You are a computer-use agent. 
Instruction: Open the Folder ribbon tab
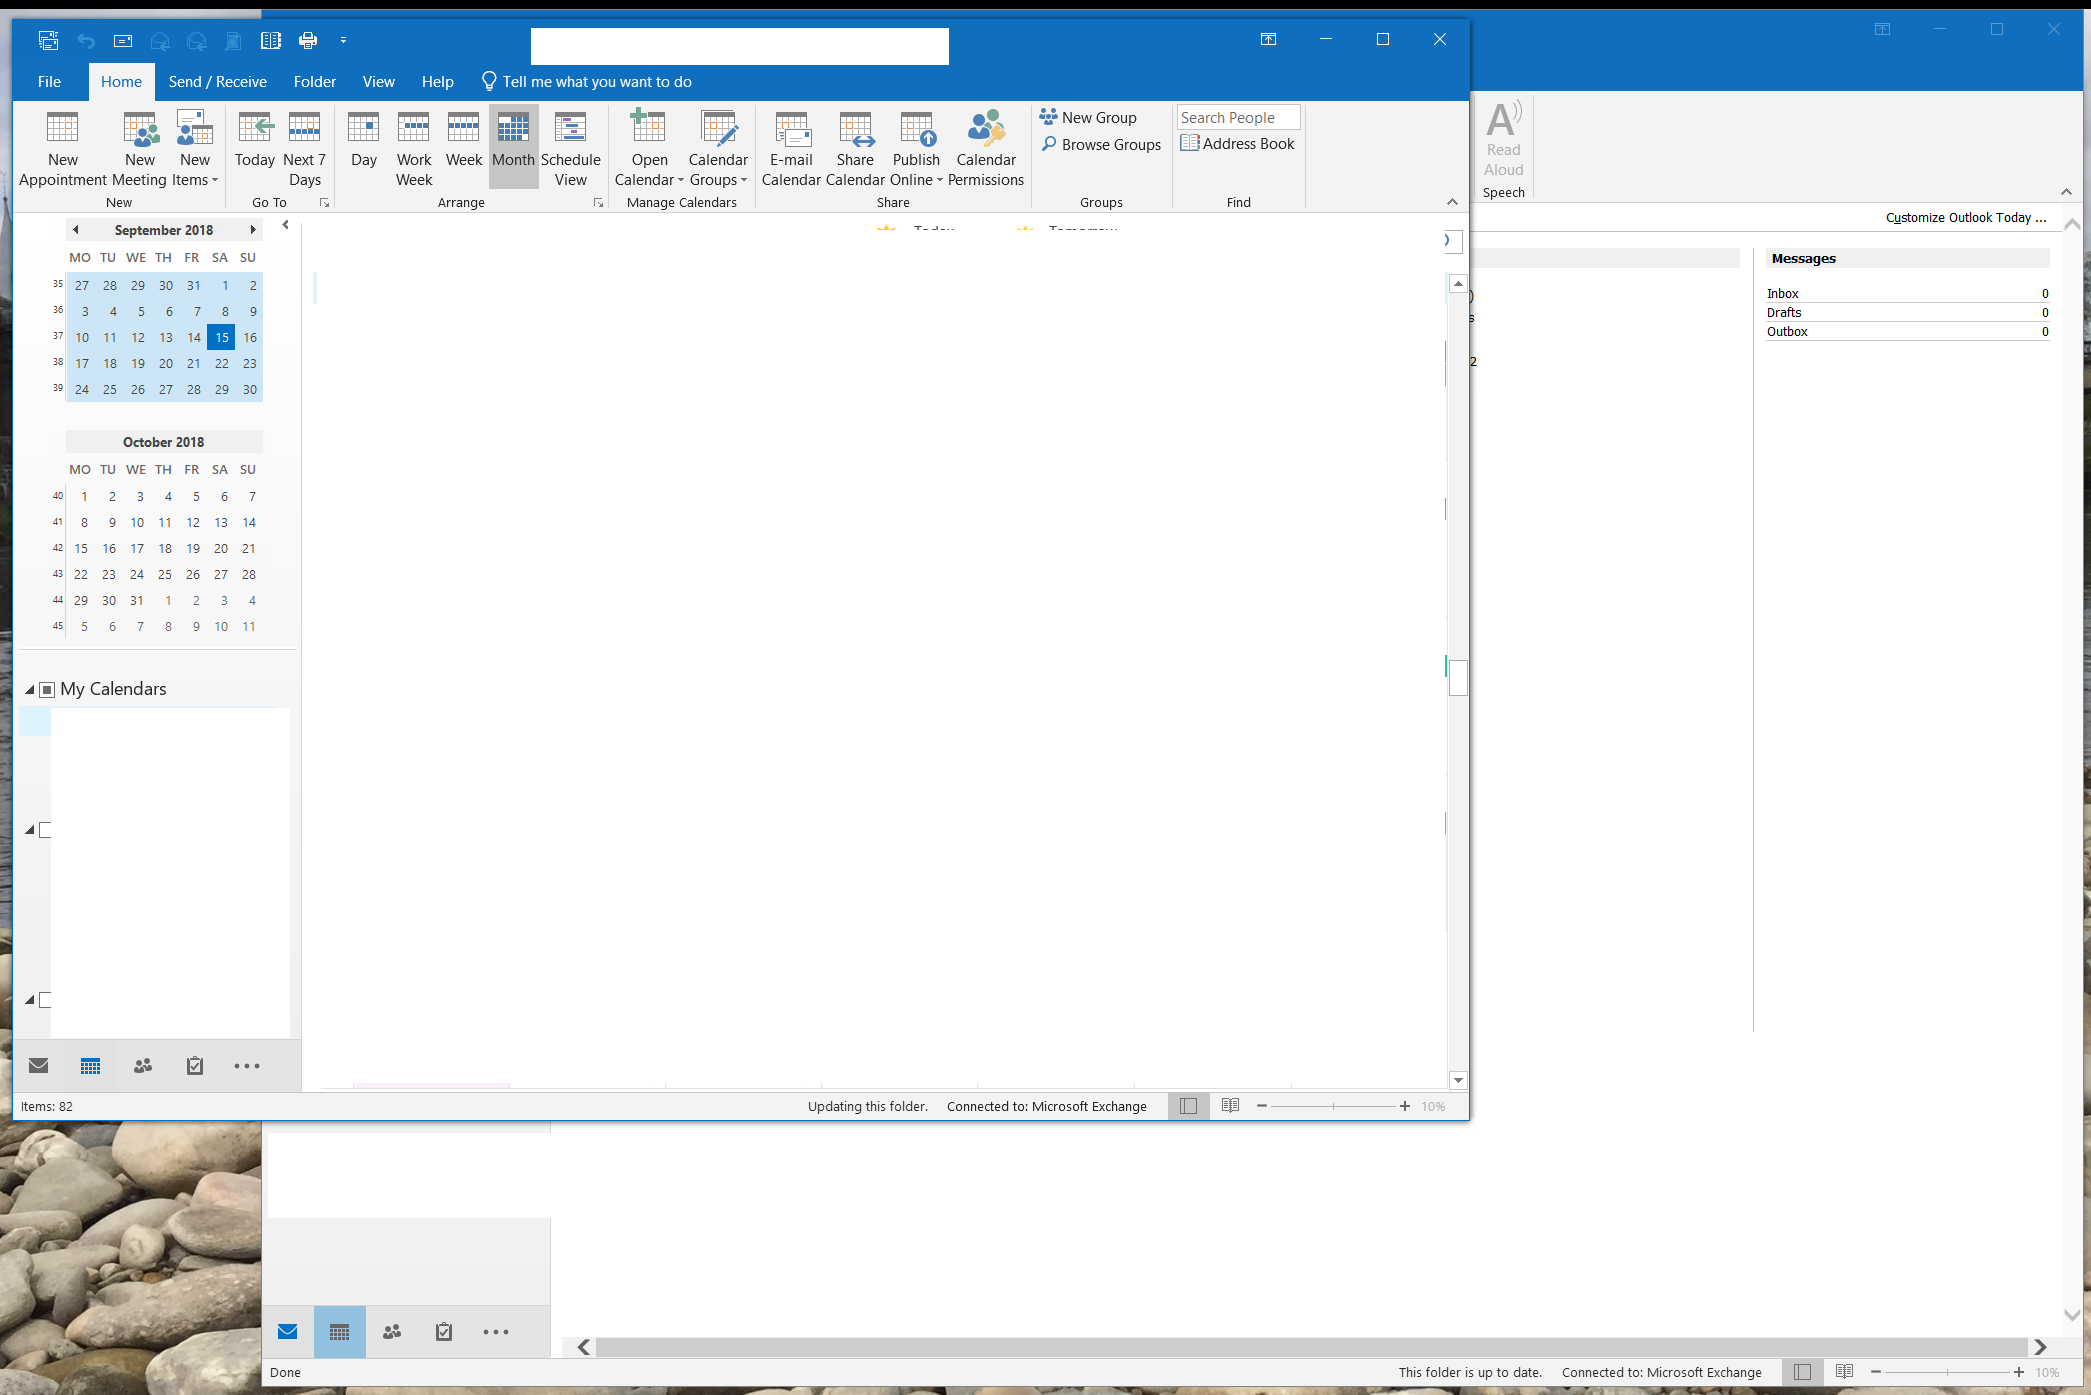click(x=314, y=82)
